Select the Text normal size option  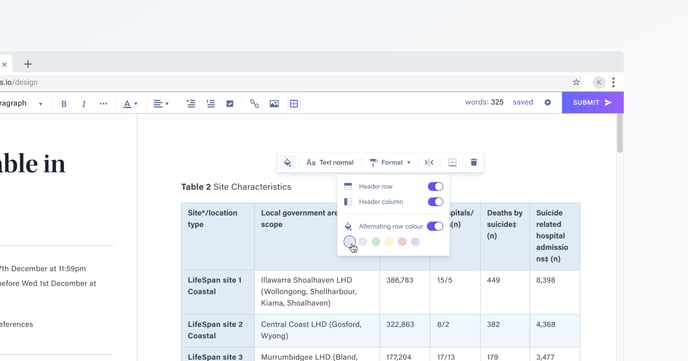(330, 162)
